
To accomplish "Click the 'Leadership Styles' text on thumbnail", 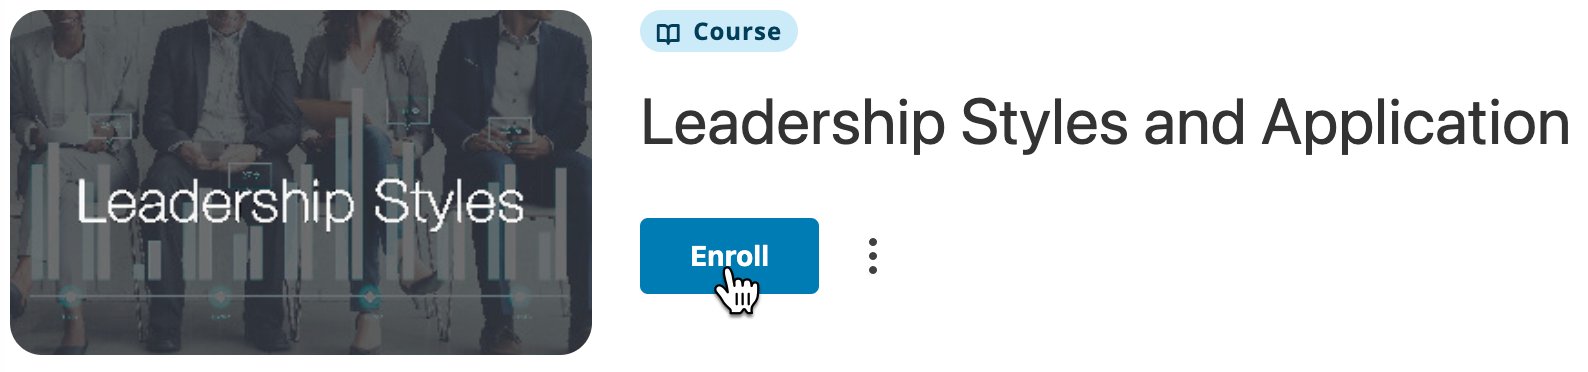I will 301,202.
